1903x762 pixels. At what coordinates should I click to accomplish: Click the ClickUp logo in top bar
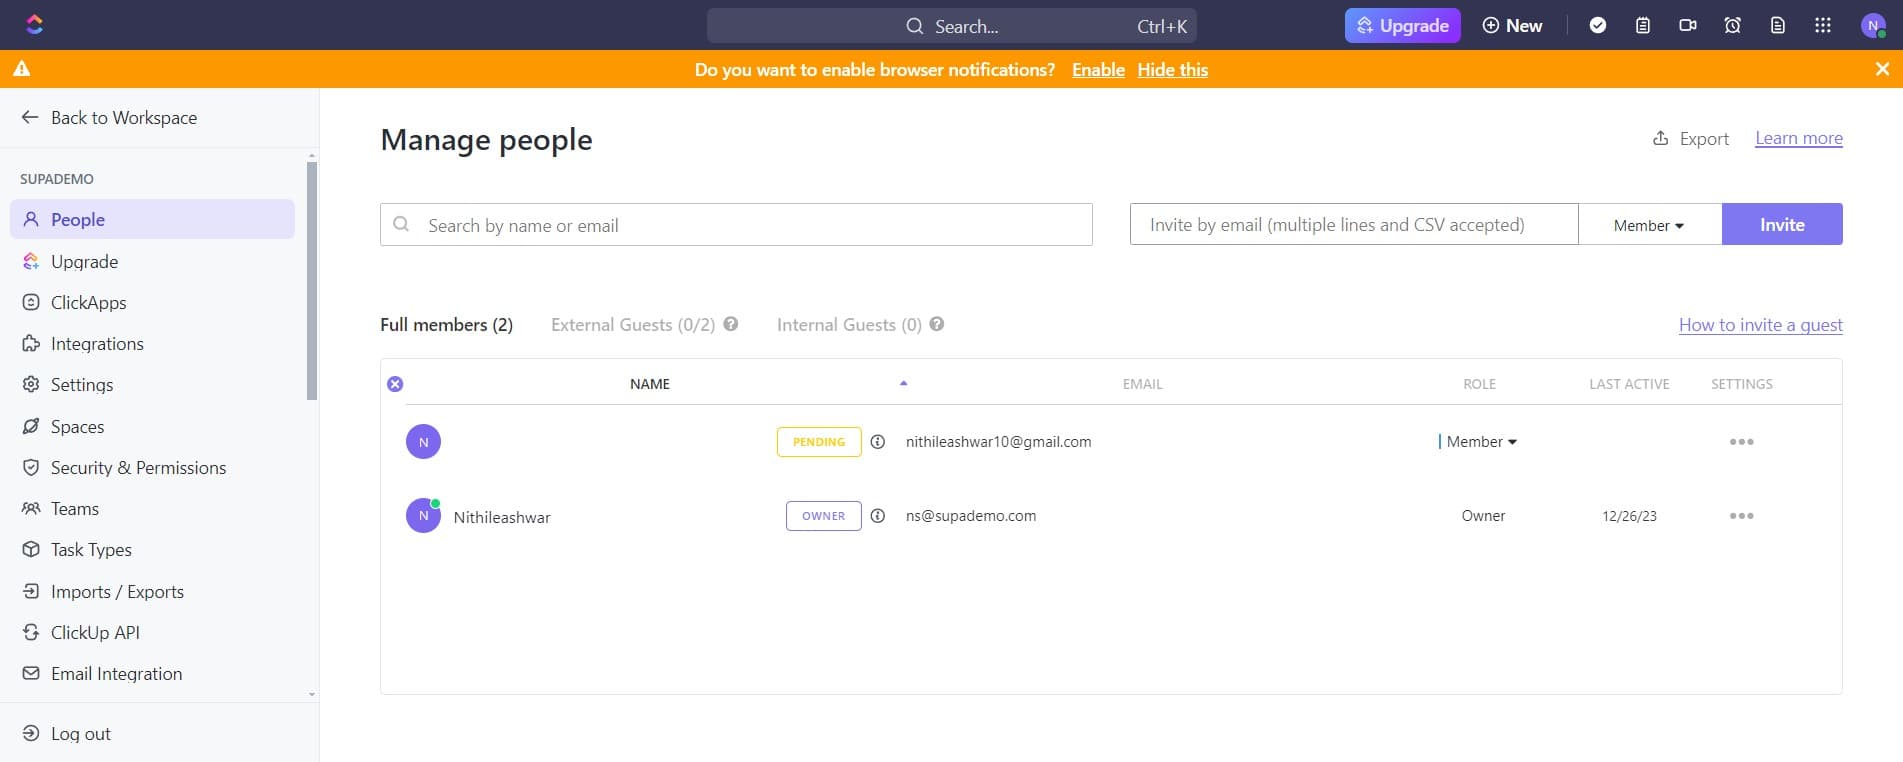pos(34,25)
